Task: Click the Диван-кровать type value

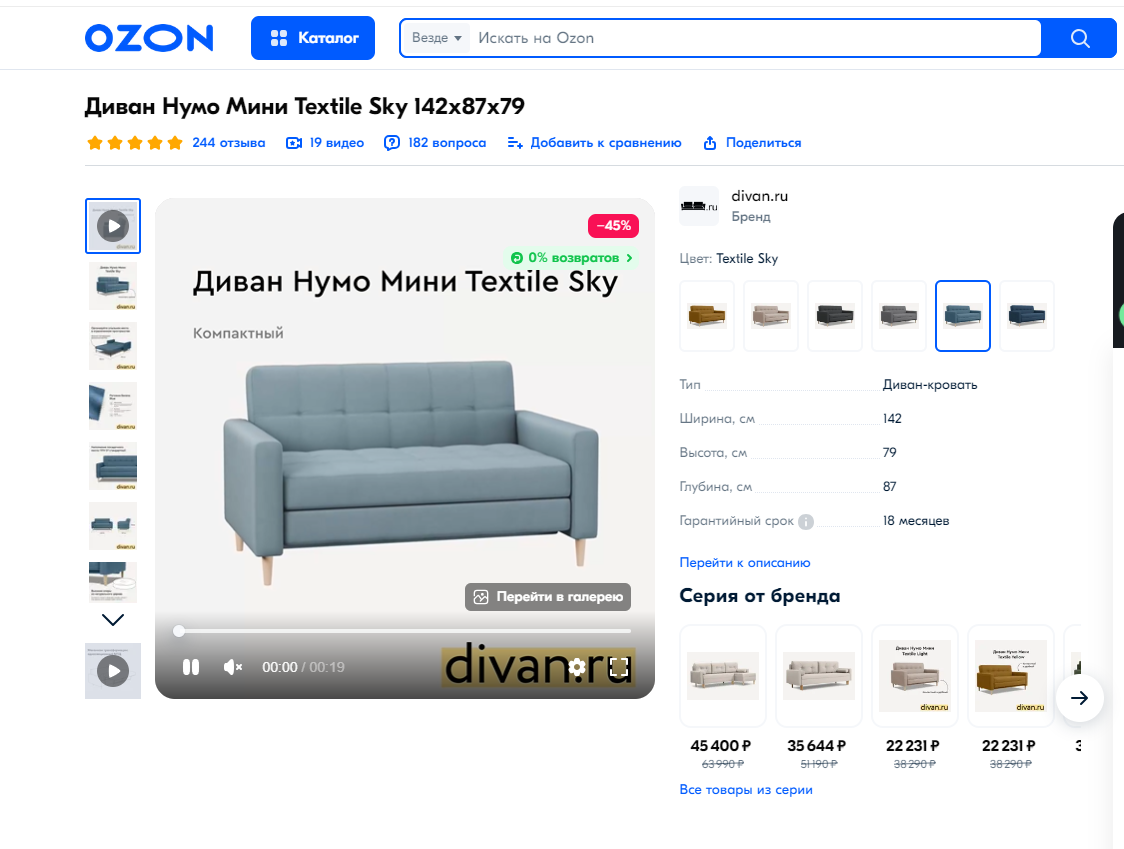Action: pos(930,385)
